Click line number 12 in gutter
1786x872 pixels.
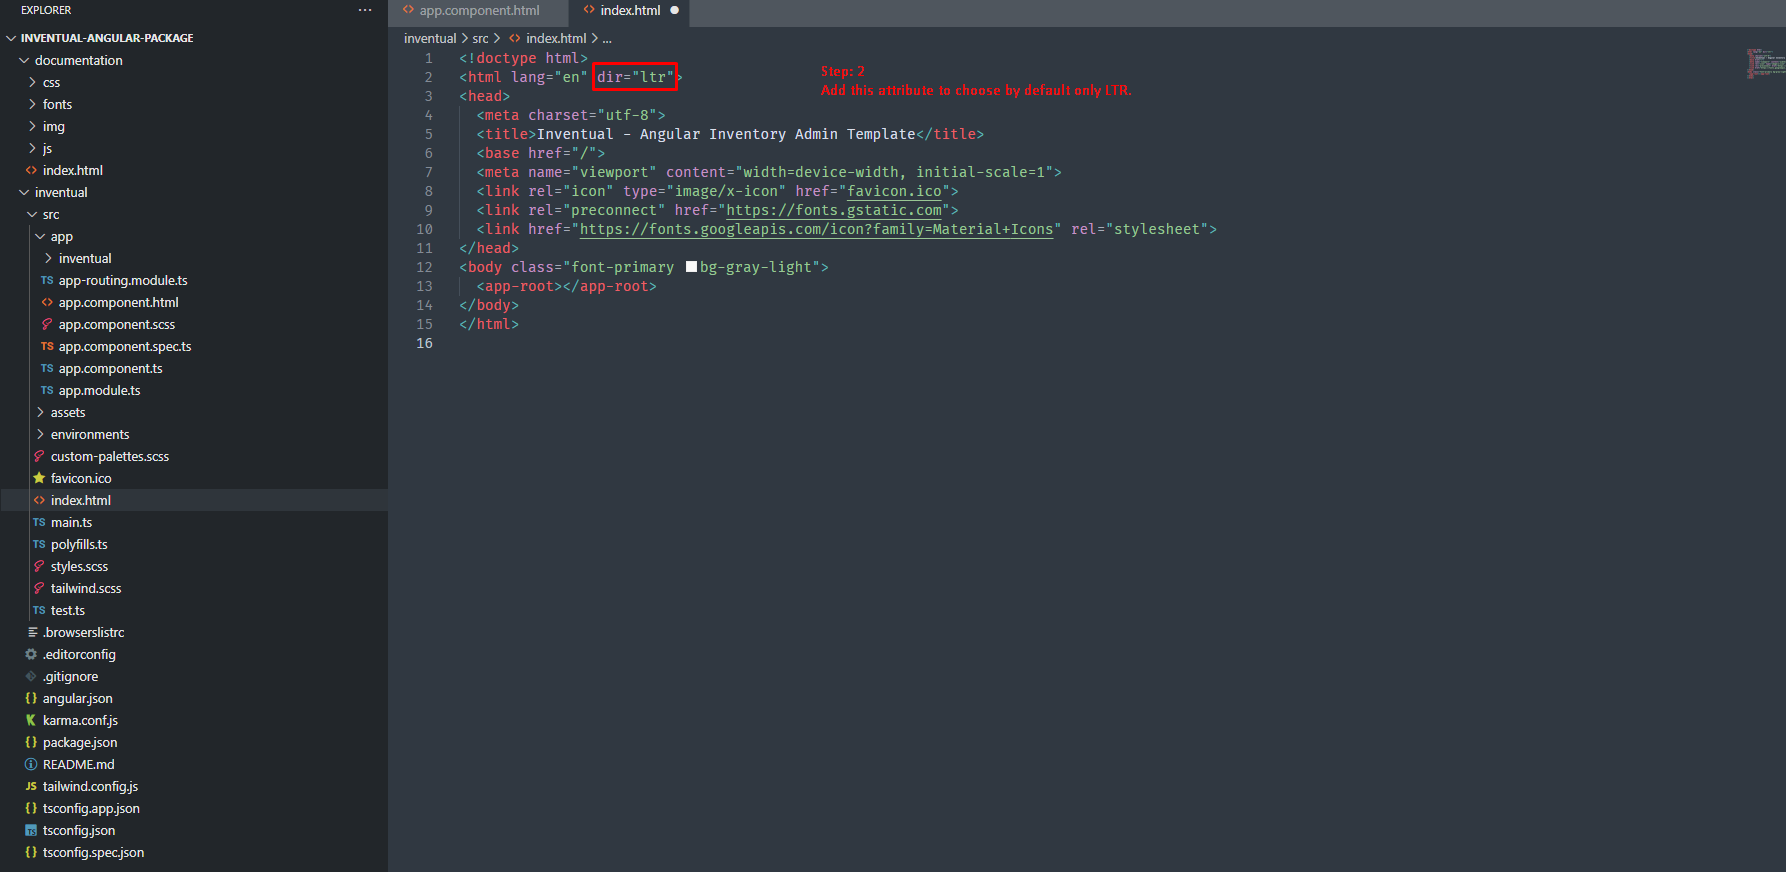pyautogui.click(x=425, y=267)
